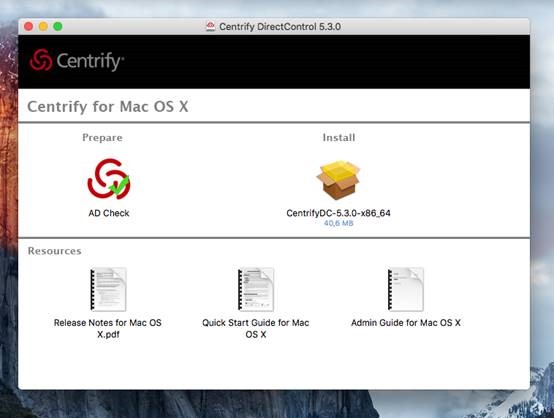
Task: Open the AD Check icon
Action: click(109, 179)
